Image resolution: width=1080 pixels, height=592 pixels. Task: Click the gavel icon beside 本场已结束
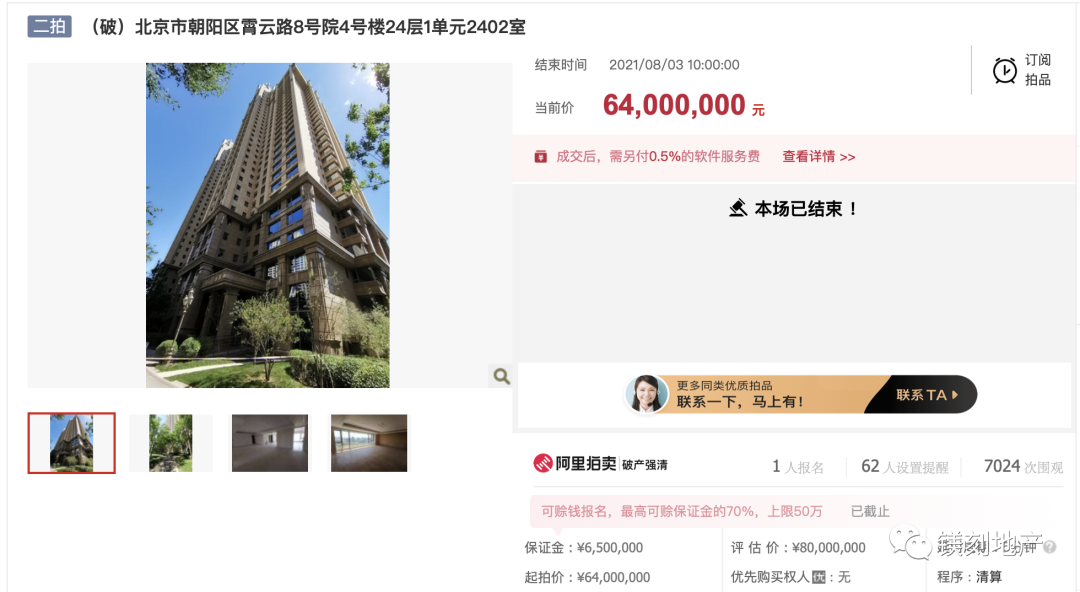coord(738,208)
